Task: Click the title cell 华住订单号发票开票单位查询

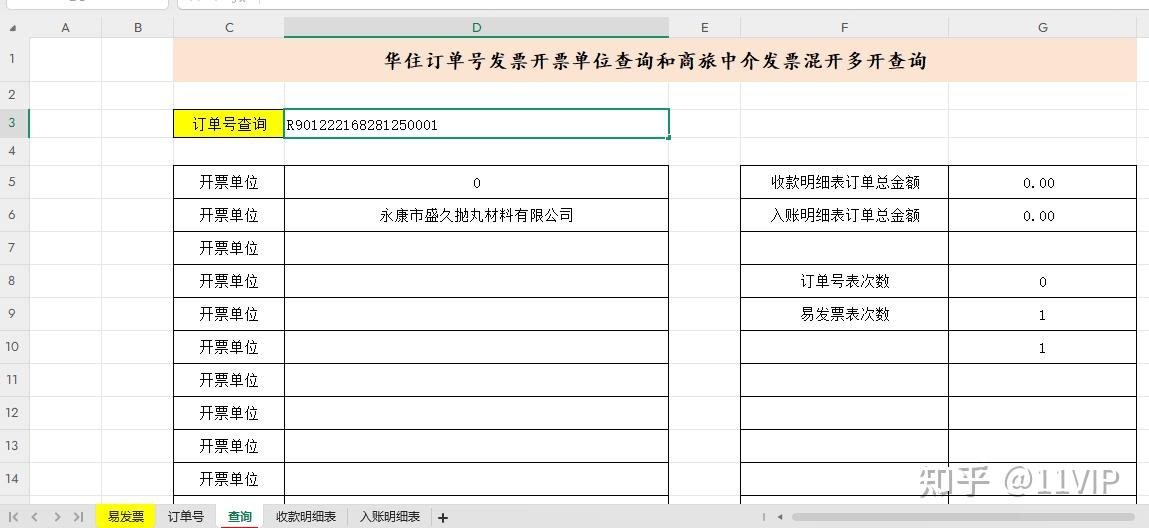Action: 655,60
